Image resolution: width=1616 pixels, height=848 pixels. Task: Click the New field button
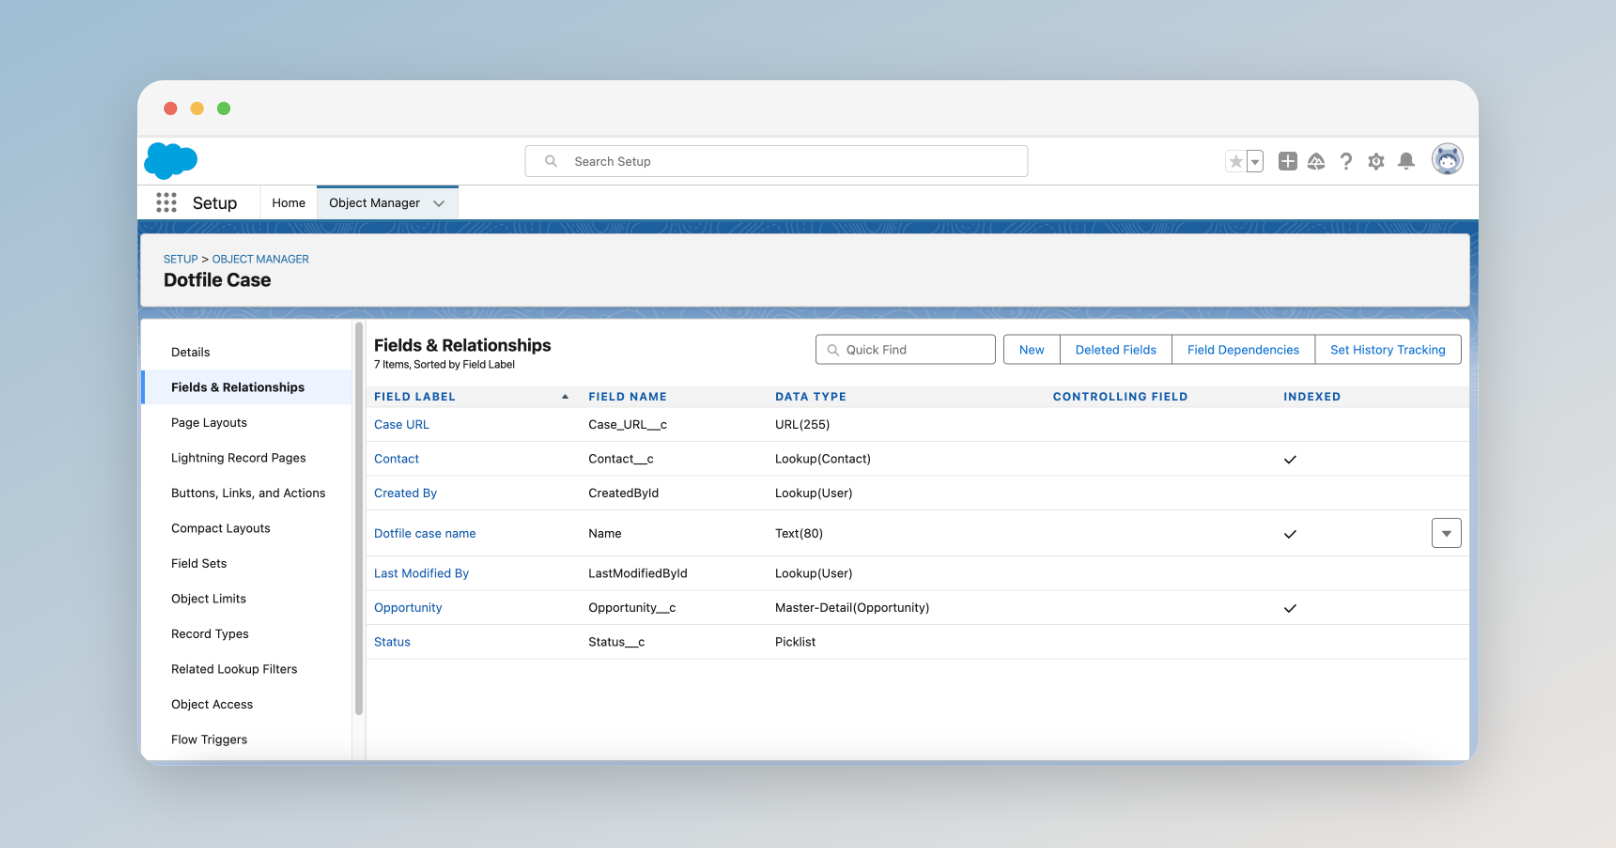[1031, 350]
